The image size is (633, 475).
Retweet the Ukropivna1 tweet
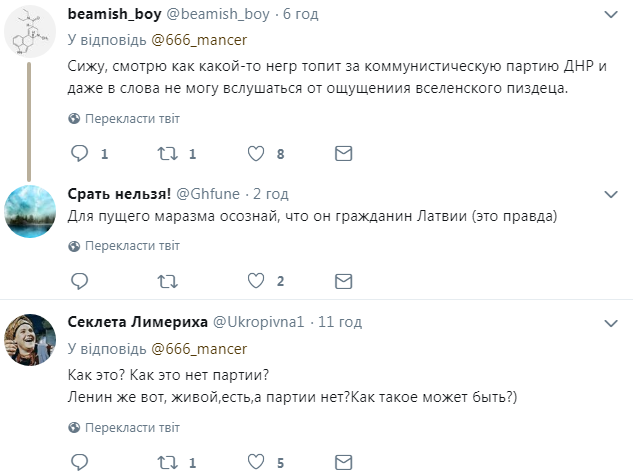(x=167, y=462)
